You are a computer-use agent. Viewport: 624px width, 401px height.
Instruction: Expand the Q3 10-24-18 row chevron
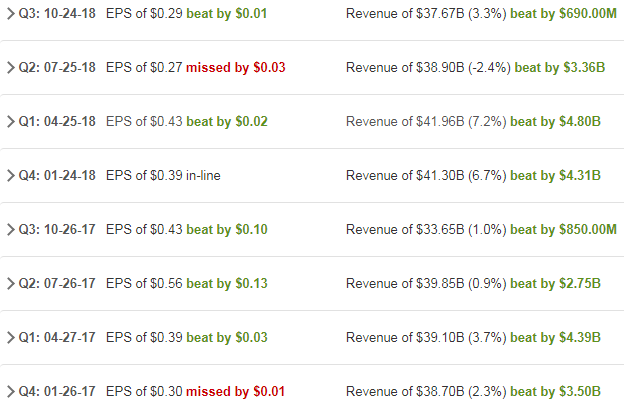point(10,14)
